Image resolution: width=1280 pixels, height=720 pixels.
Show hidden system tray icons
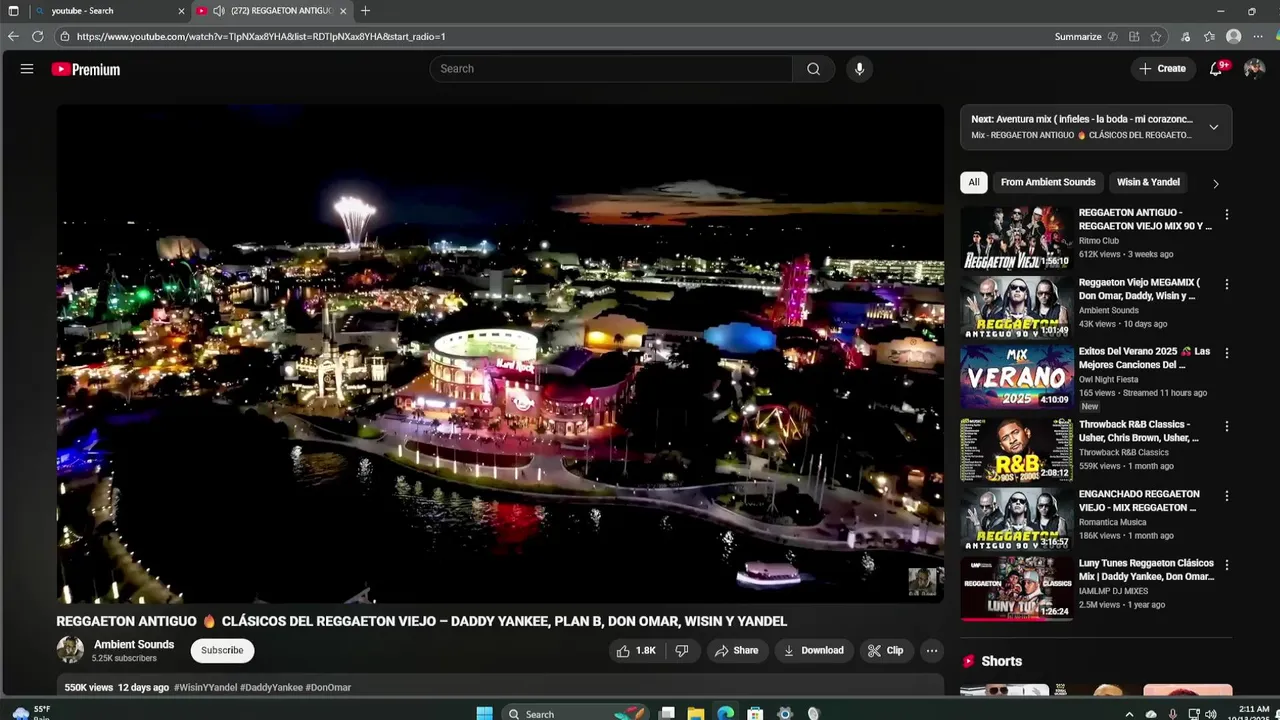pyautogui.click(x=1129, y=714)
